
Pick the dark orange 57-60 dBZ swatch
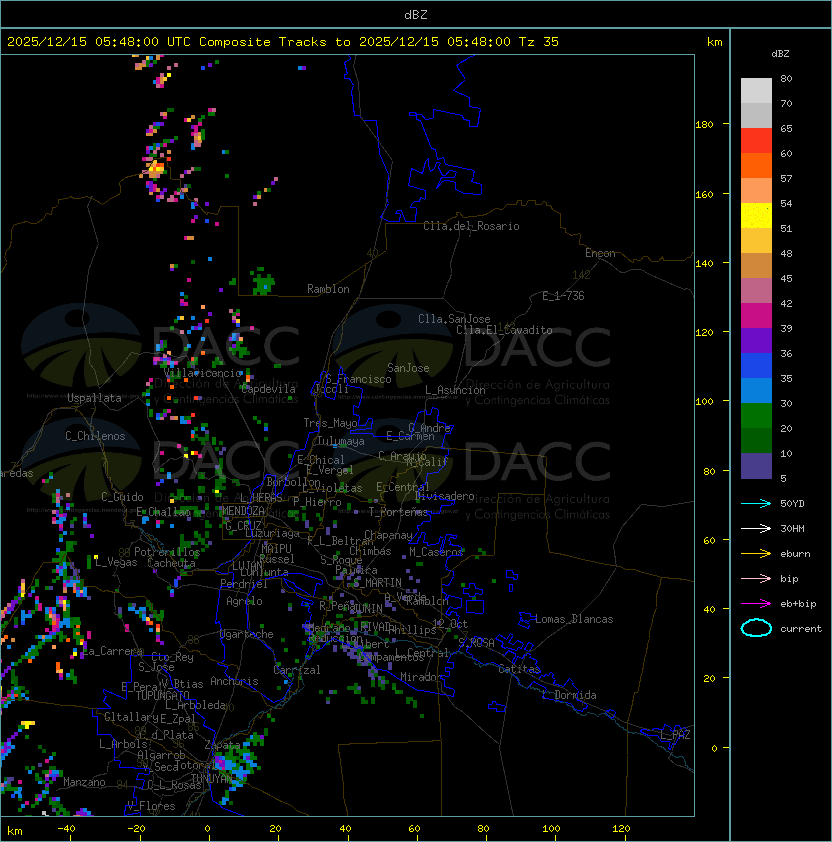pos(756,165)
